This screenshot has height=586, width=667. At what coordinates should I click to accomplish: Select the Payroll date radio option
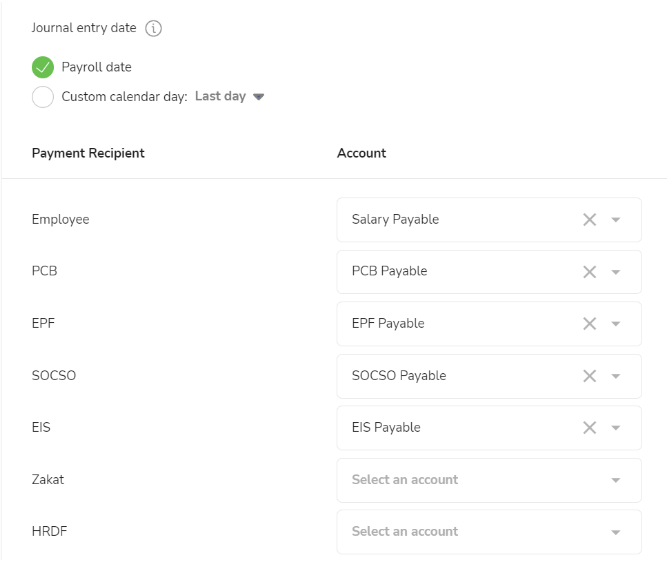43,67
